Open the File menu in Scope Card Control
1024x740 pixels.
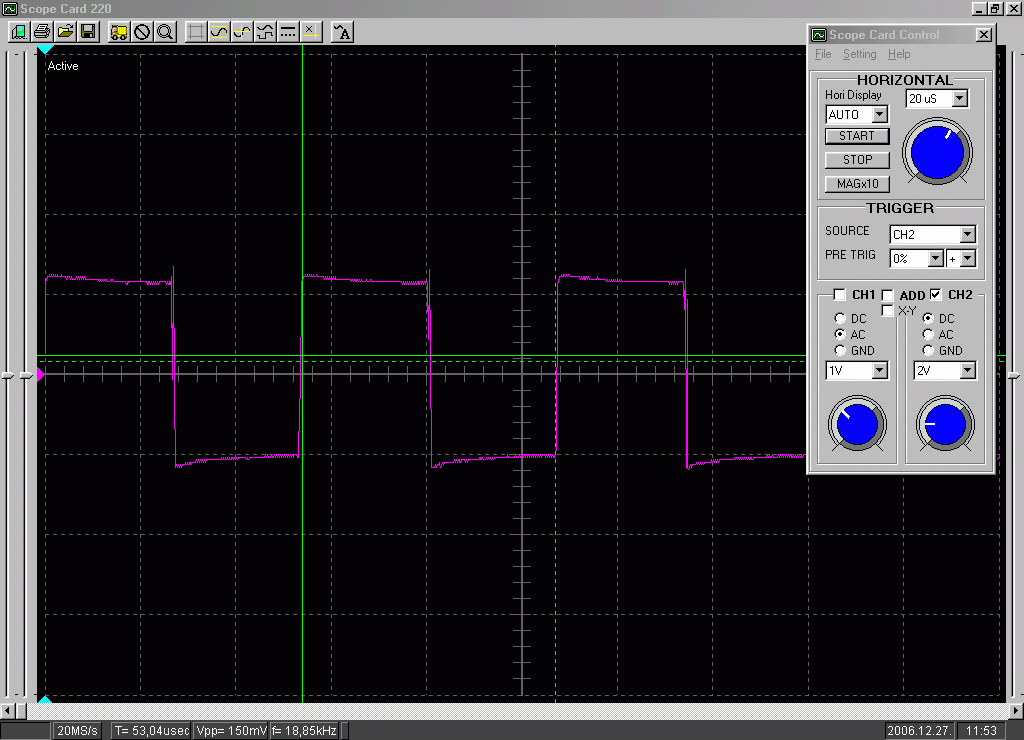823,54
